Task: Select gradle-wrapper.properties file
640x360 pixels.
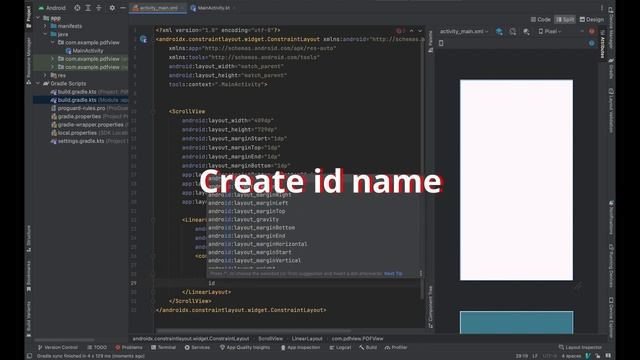Action: point(89,124)
